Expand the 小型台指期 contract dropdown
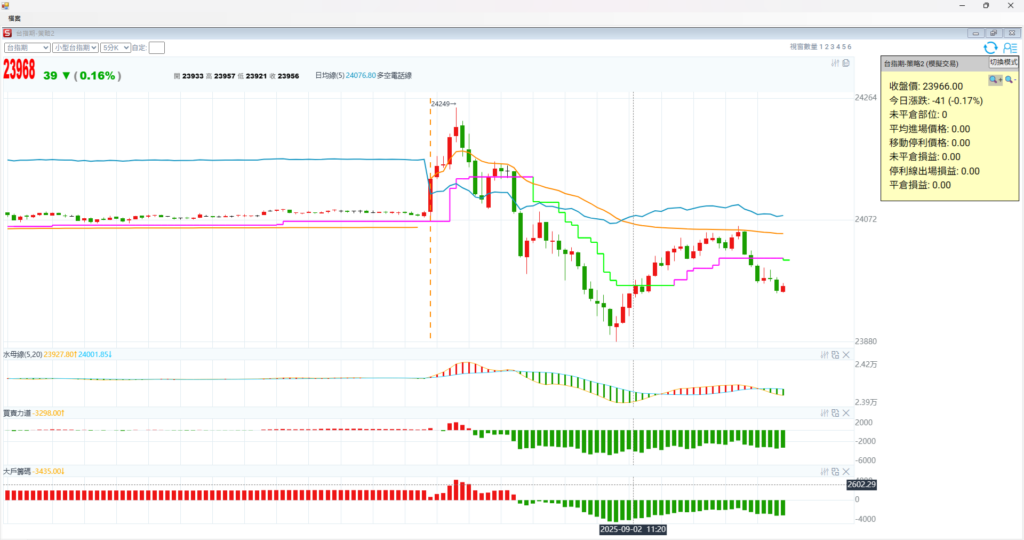 pos(75,47)
